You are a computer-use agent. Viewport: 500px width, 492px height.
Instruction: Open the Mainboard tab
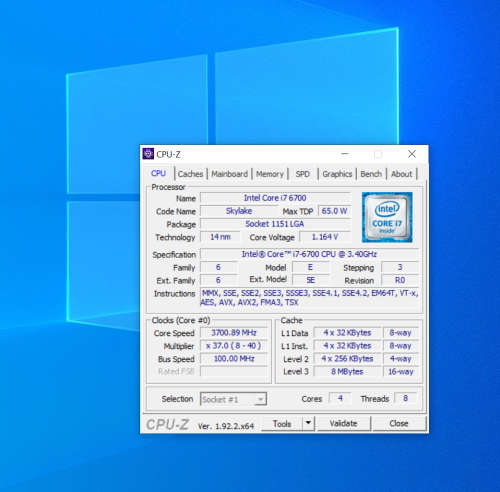point(230,174)
